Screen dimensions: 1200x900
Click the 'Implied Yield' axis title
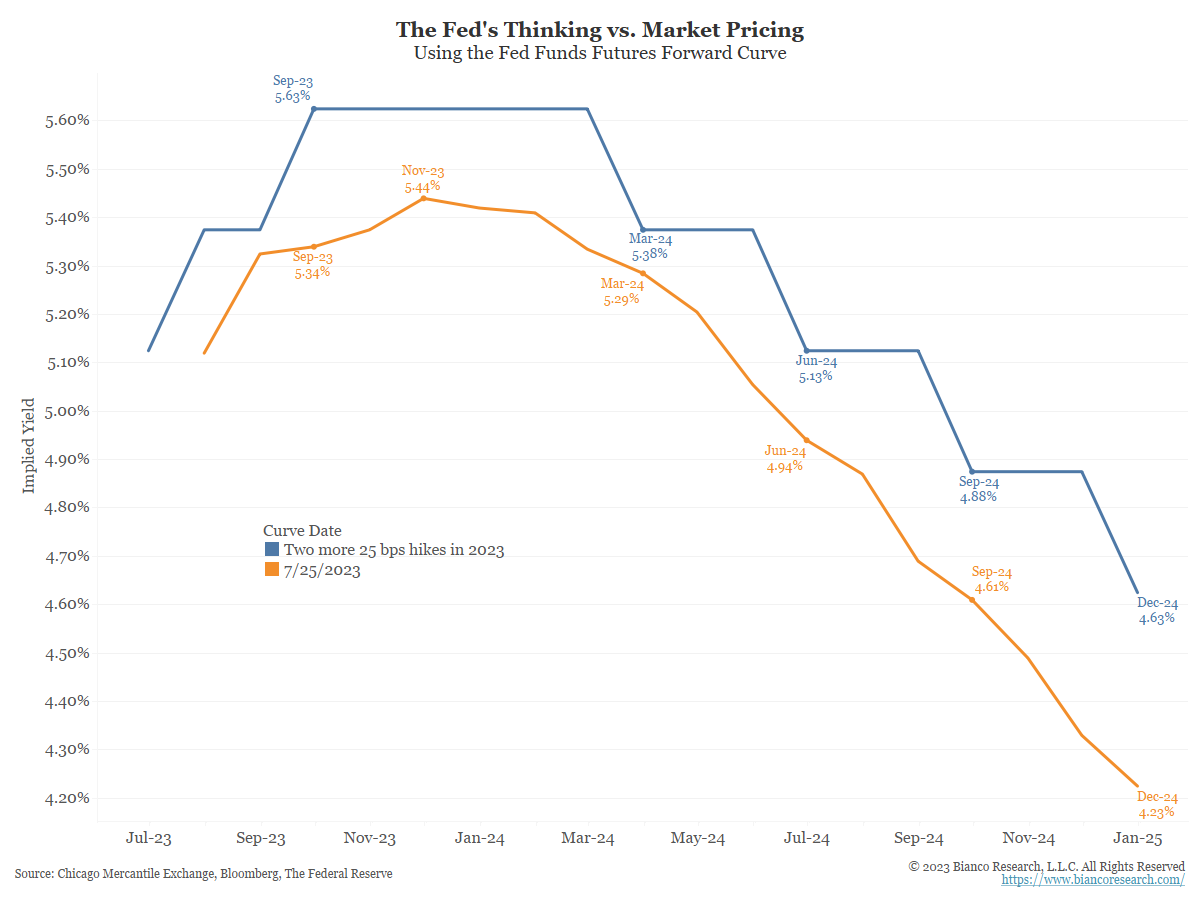click(x=29, y=446)
